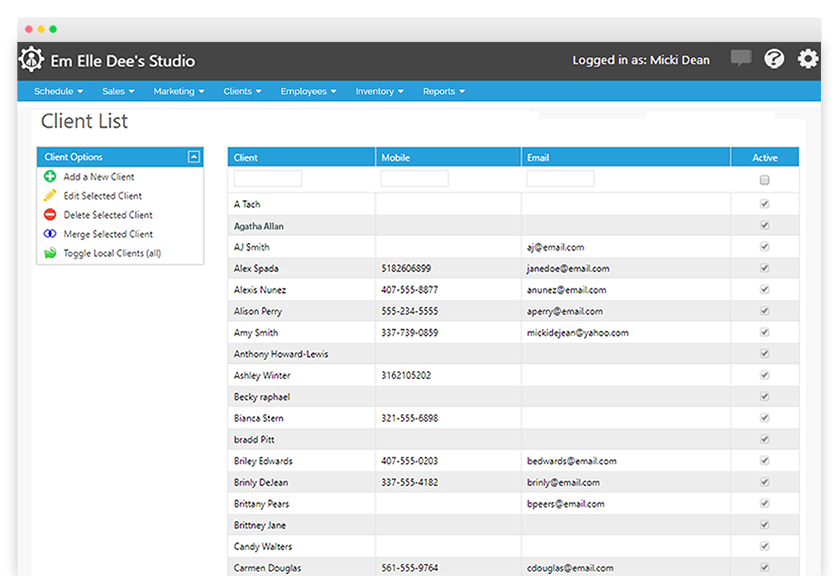
Task: Open the Marketing dropdown menu
Action: click(x=179, y=91)
